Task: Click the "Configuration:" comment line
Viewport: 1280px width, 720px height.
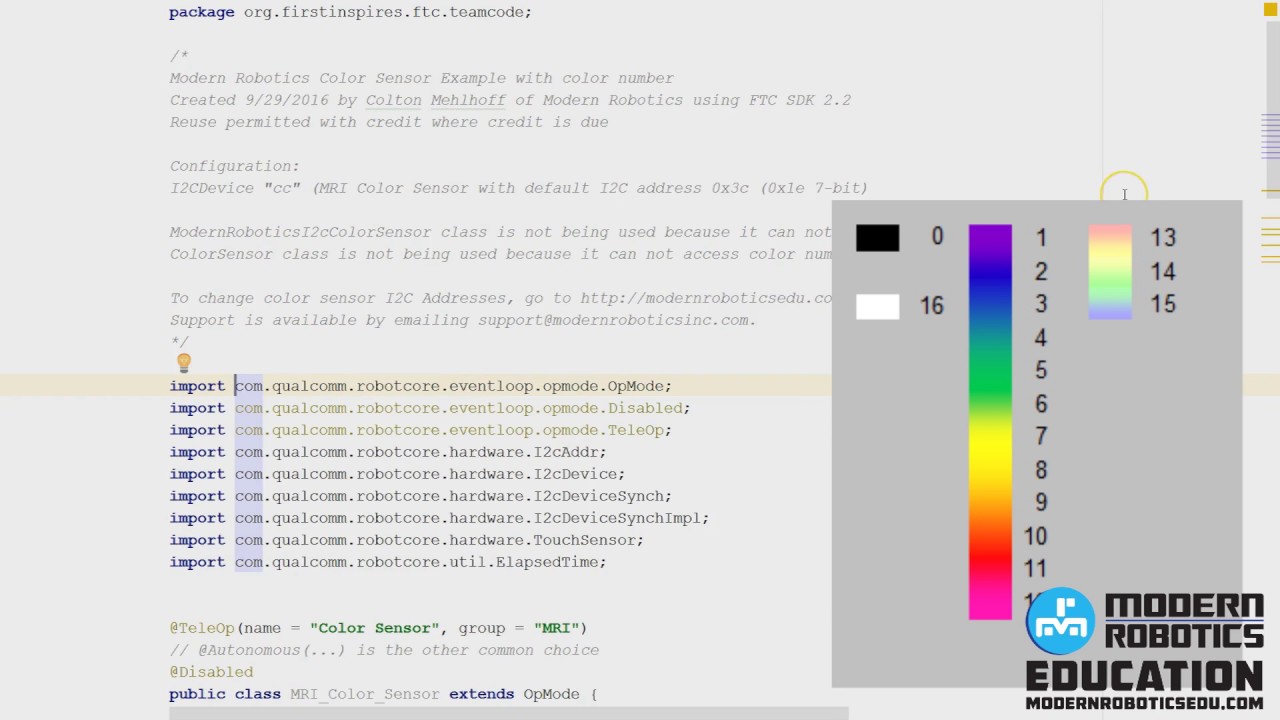Action: [234, 166]
